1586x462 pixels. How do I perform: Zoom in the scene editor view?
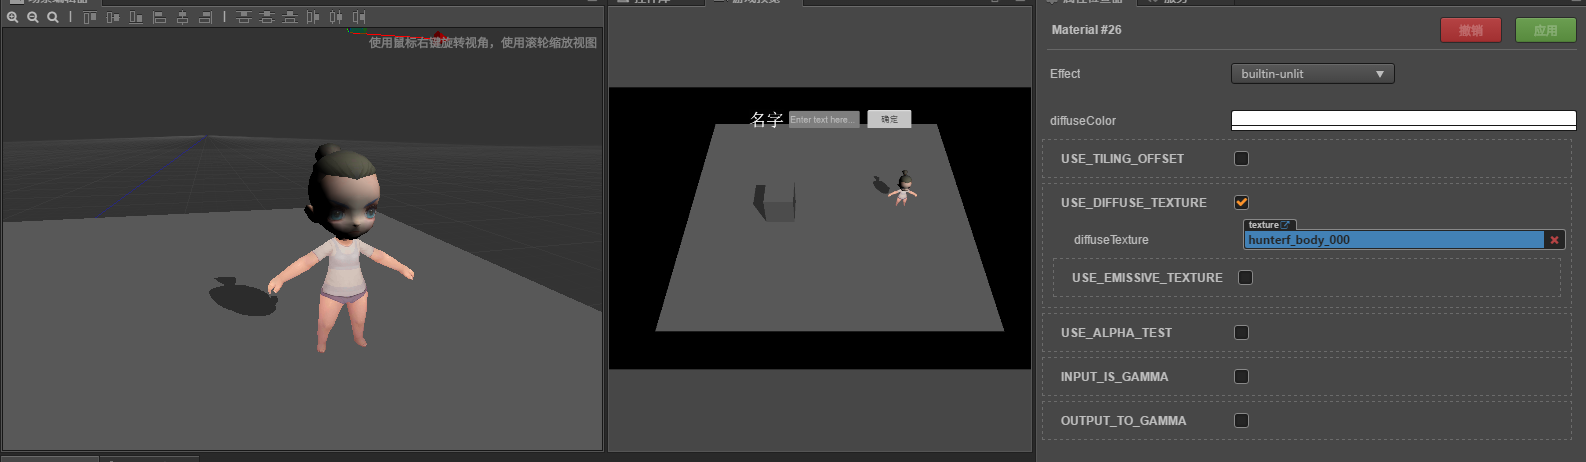click(x=12, y=17)
